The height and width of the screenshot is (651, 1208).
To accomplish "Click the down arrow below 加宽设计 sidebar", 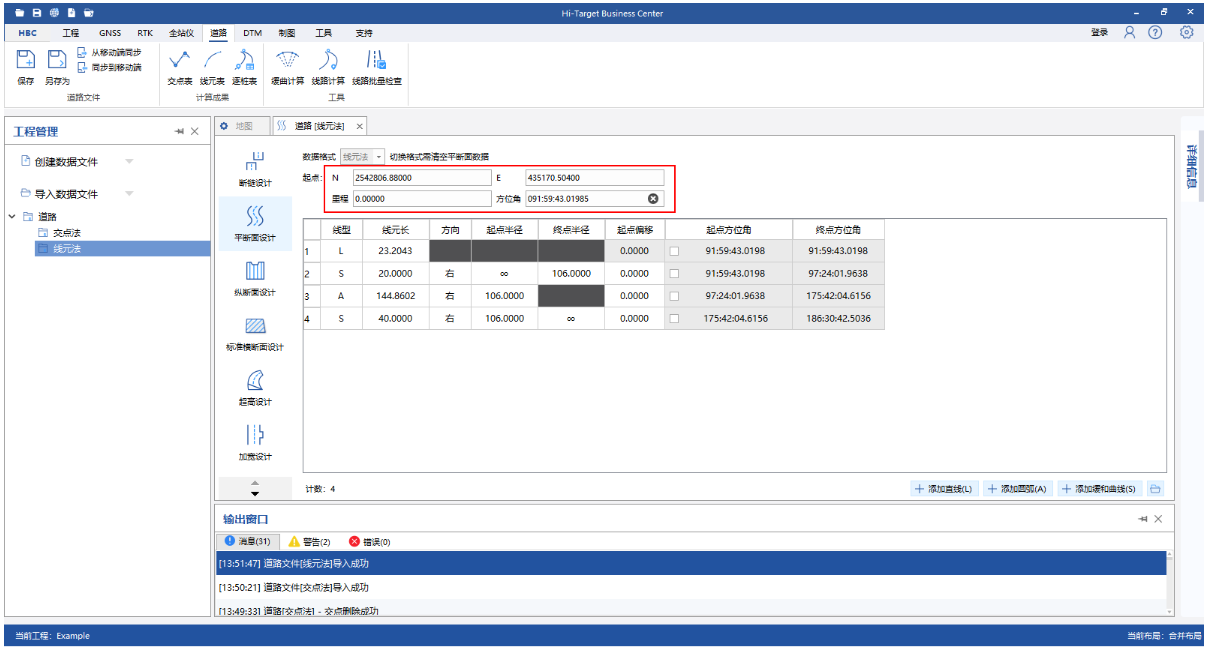I will [254, 493].
